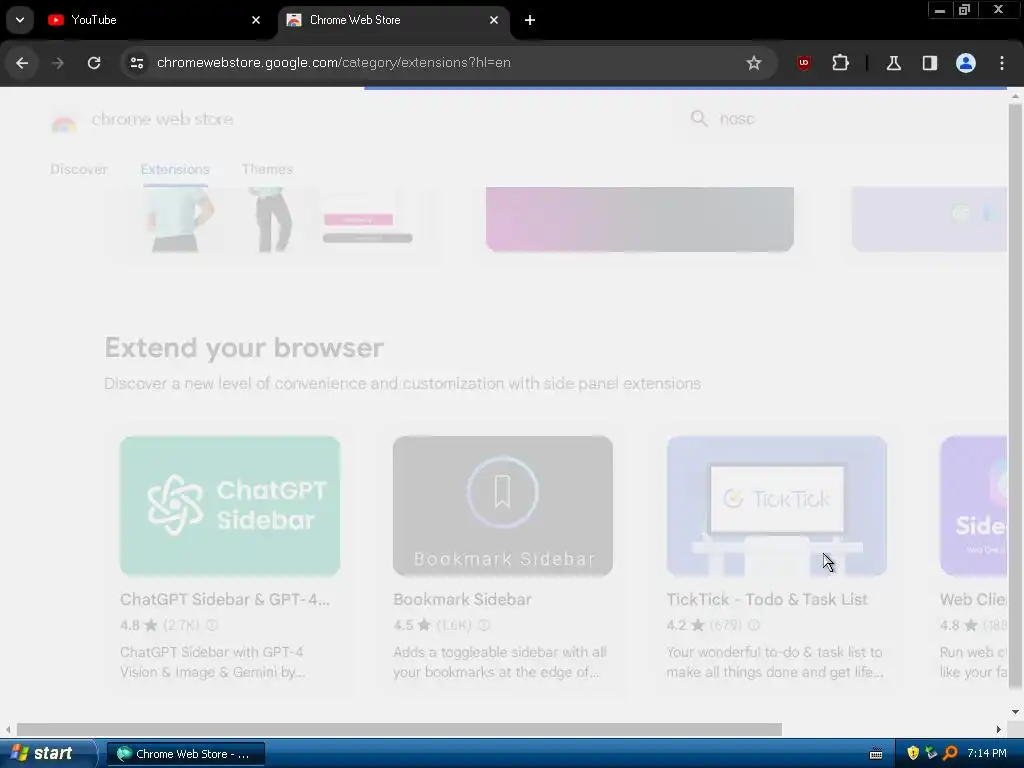The image size is (1024, 768).
Task: Click the search magnifier icon
Action: pos(699,119)
